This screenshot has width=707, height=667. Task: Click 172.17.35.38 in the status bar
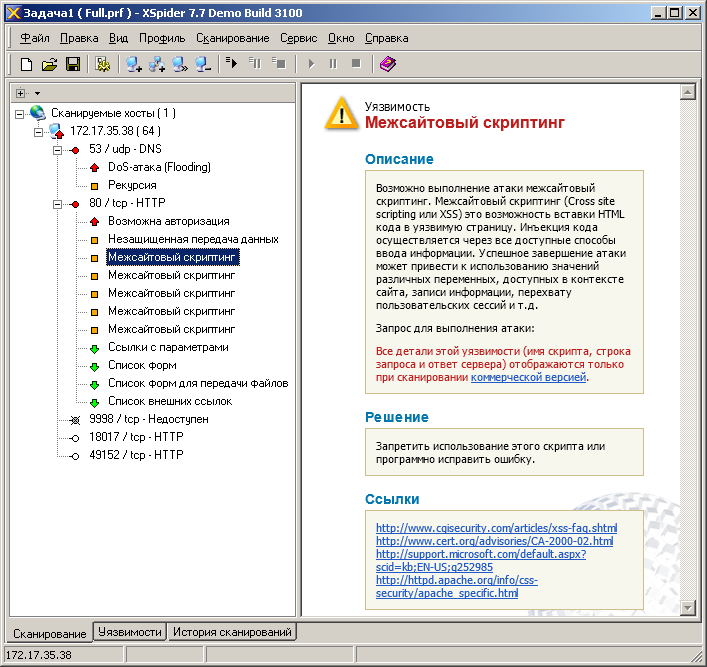[39, 655]
